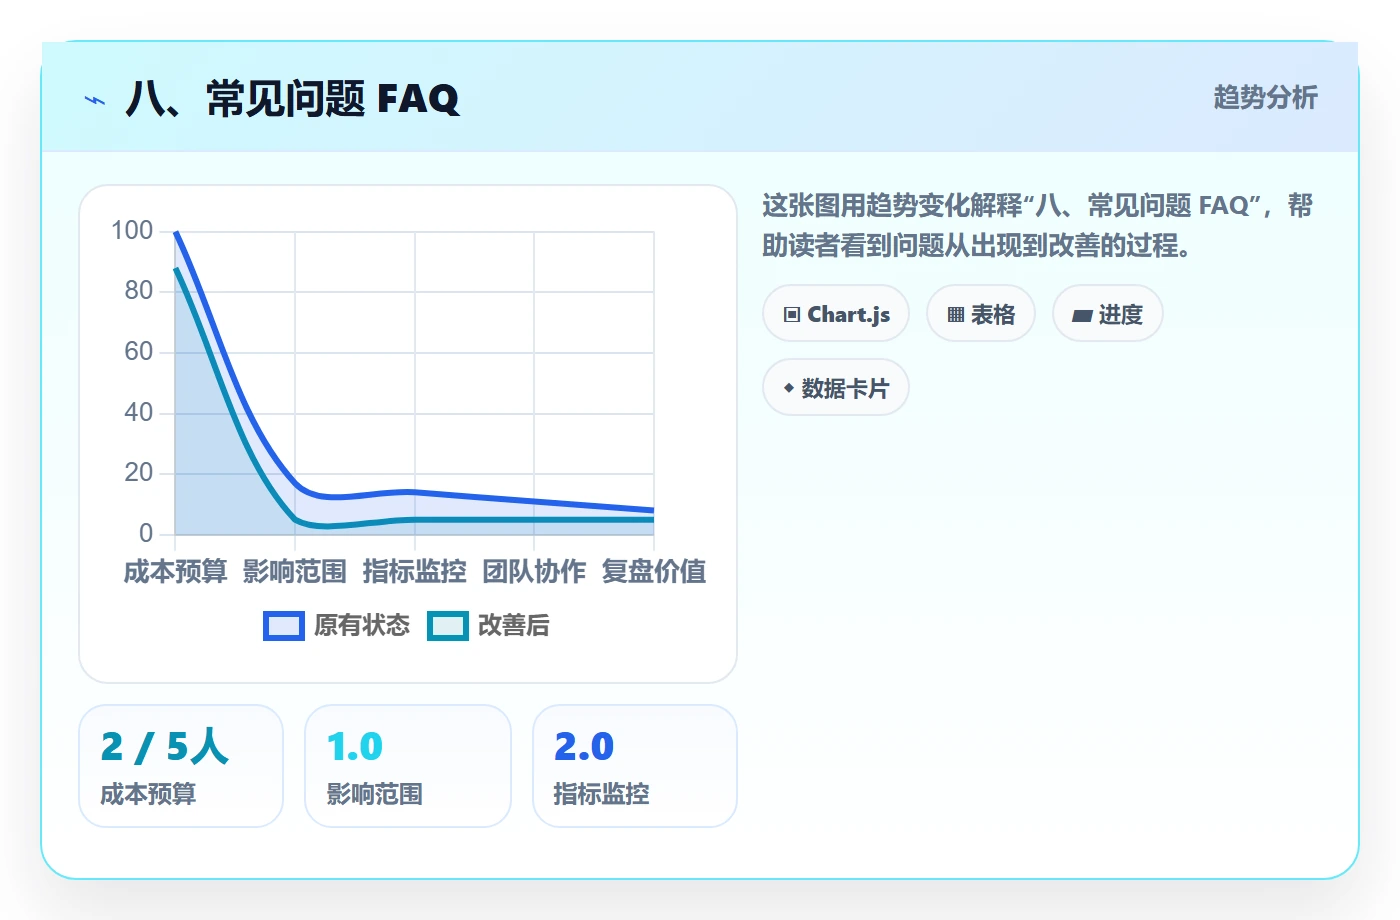Screen dimensions: 1400x920
Task: Click the chart description paragraph
Action: click(1038, 226)
